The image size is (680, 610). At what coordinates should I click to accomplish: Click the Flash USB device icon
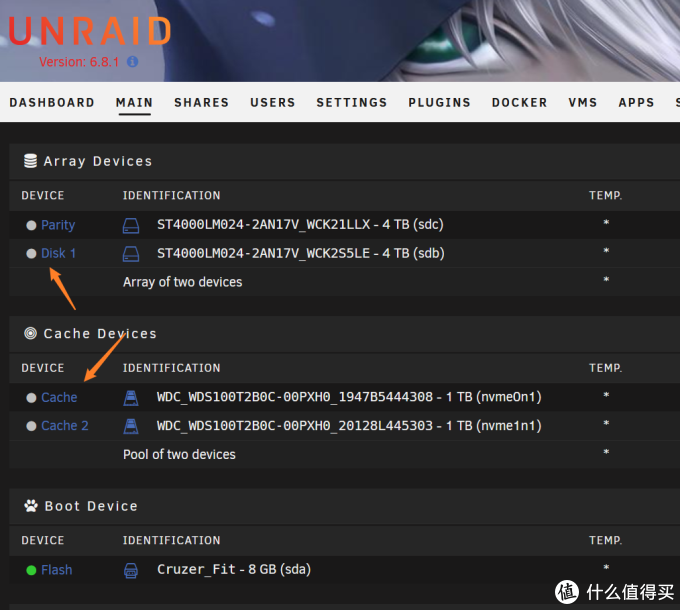[x=131, y=570]
